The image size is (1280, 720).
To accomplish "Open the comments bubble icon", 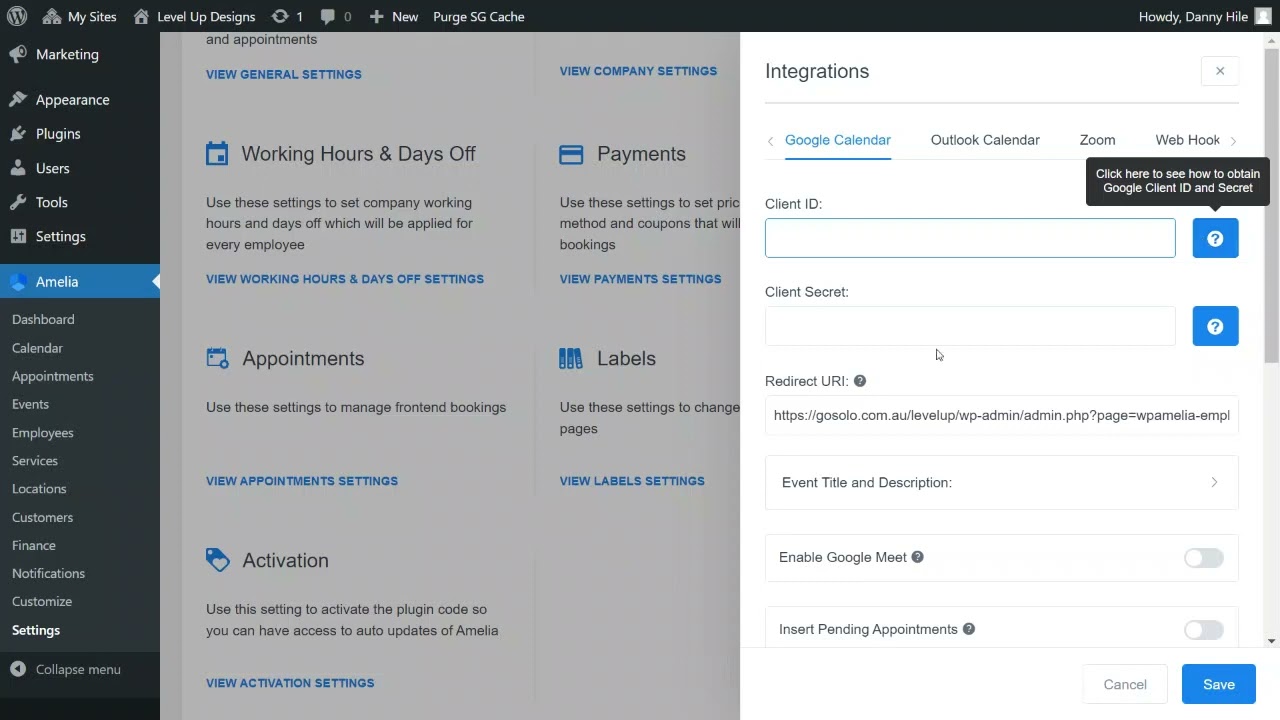I will pos(336,16).
